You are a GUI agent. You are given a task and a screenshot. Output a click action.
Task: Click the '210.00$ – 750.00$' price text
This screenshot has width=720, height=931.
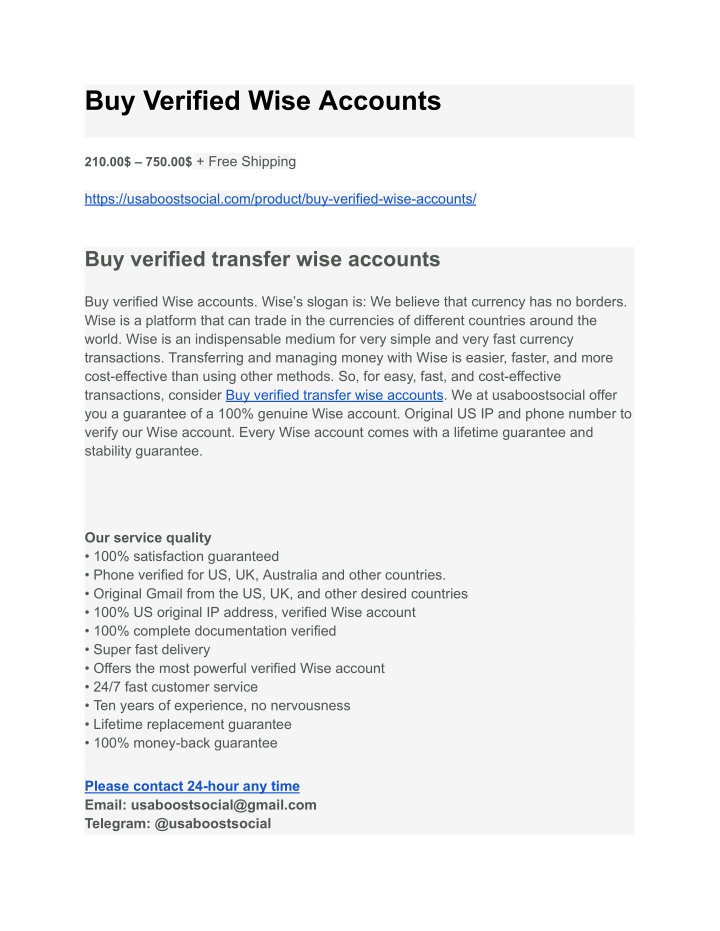click(138, 162)
